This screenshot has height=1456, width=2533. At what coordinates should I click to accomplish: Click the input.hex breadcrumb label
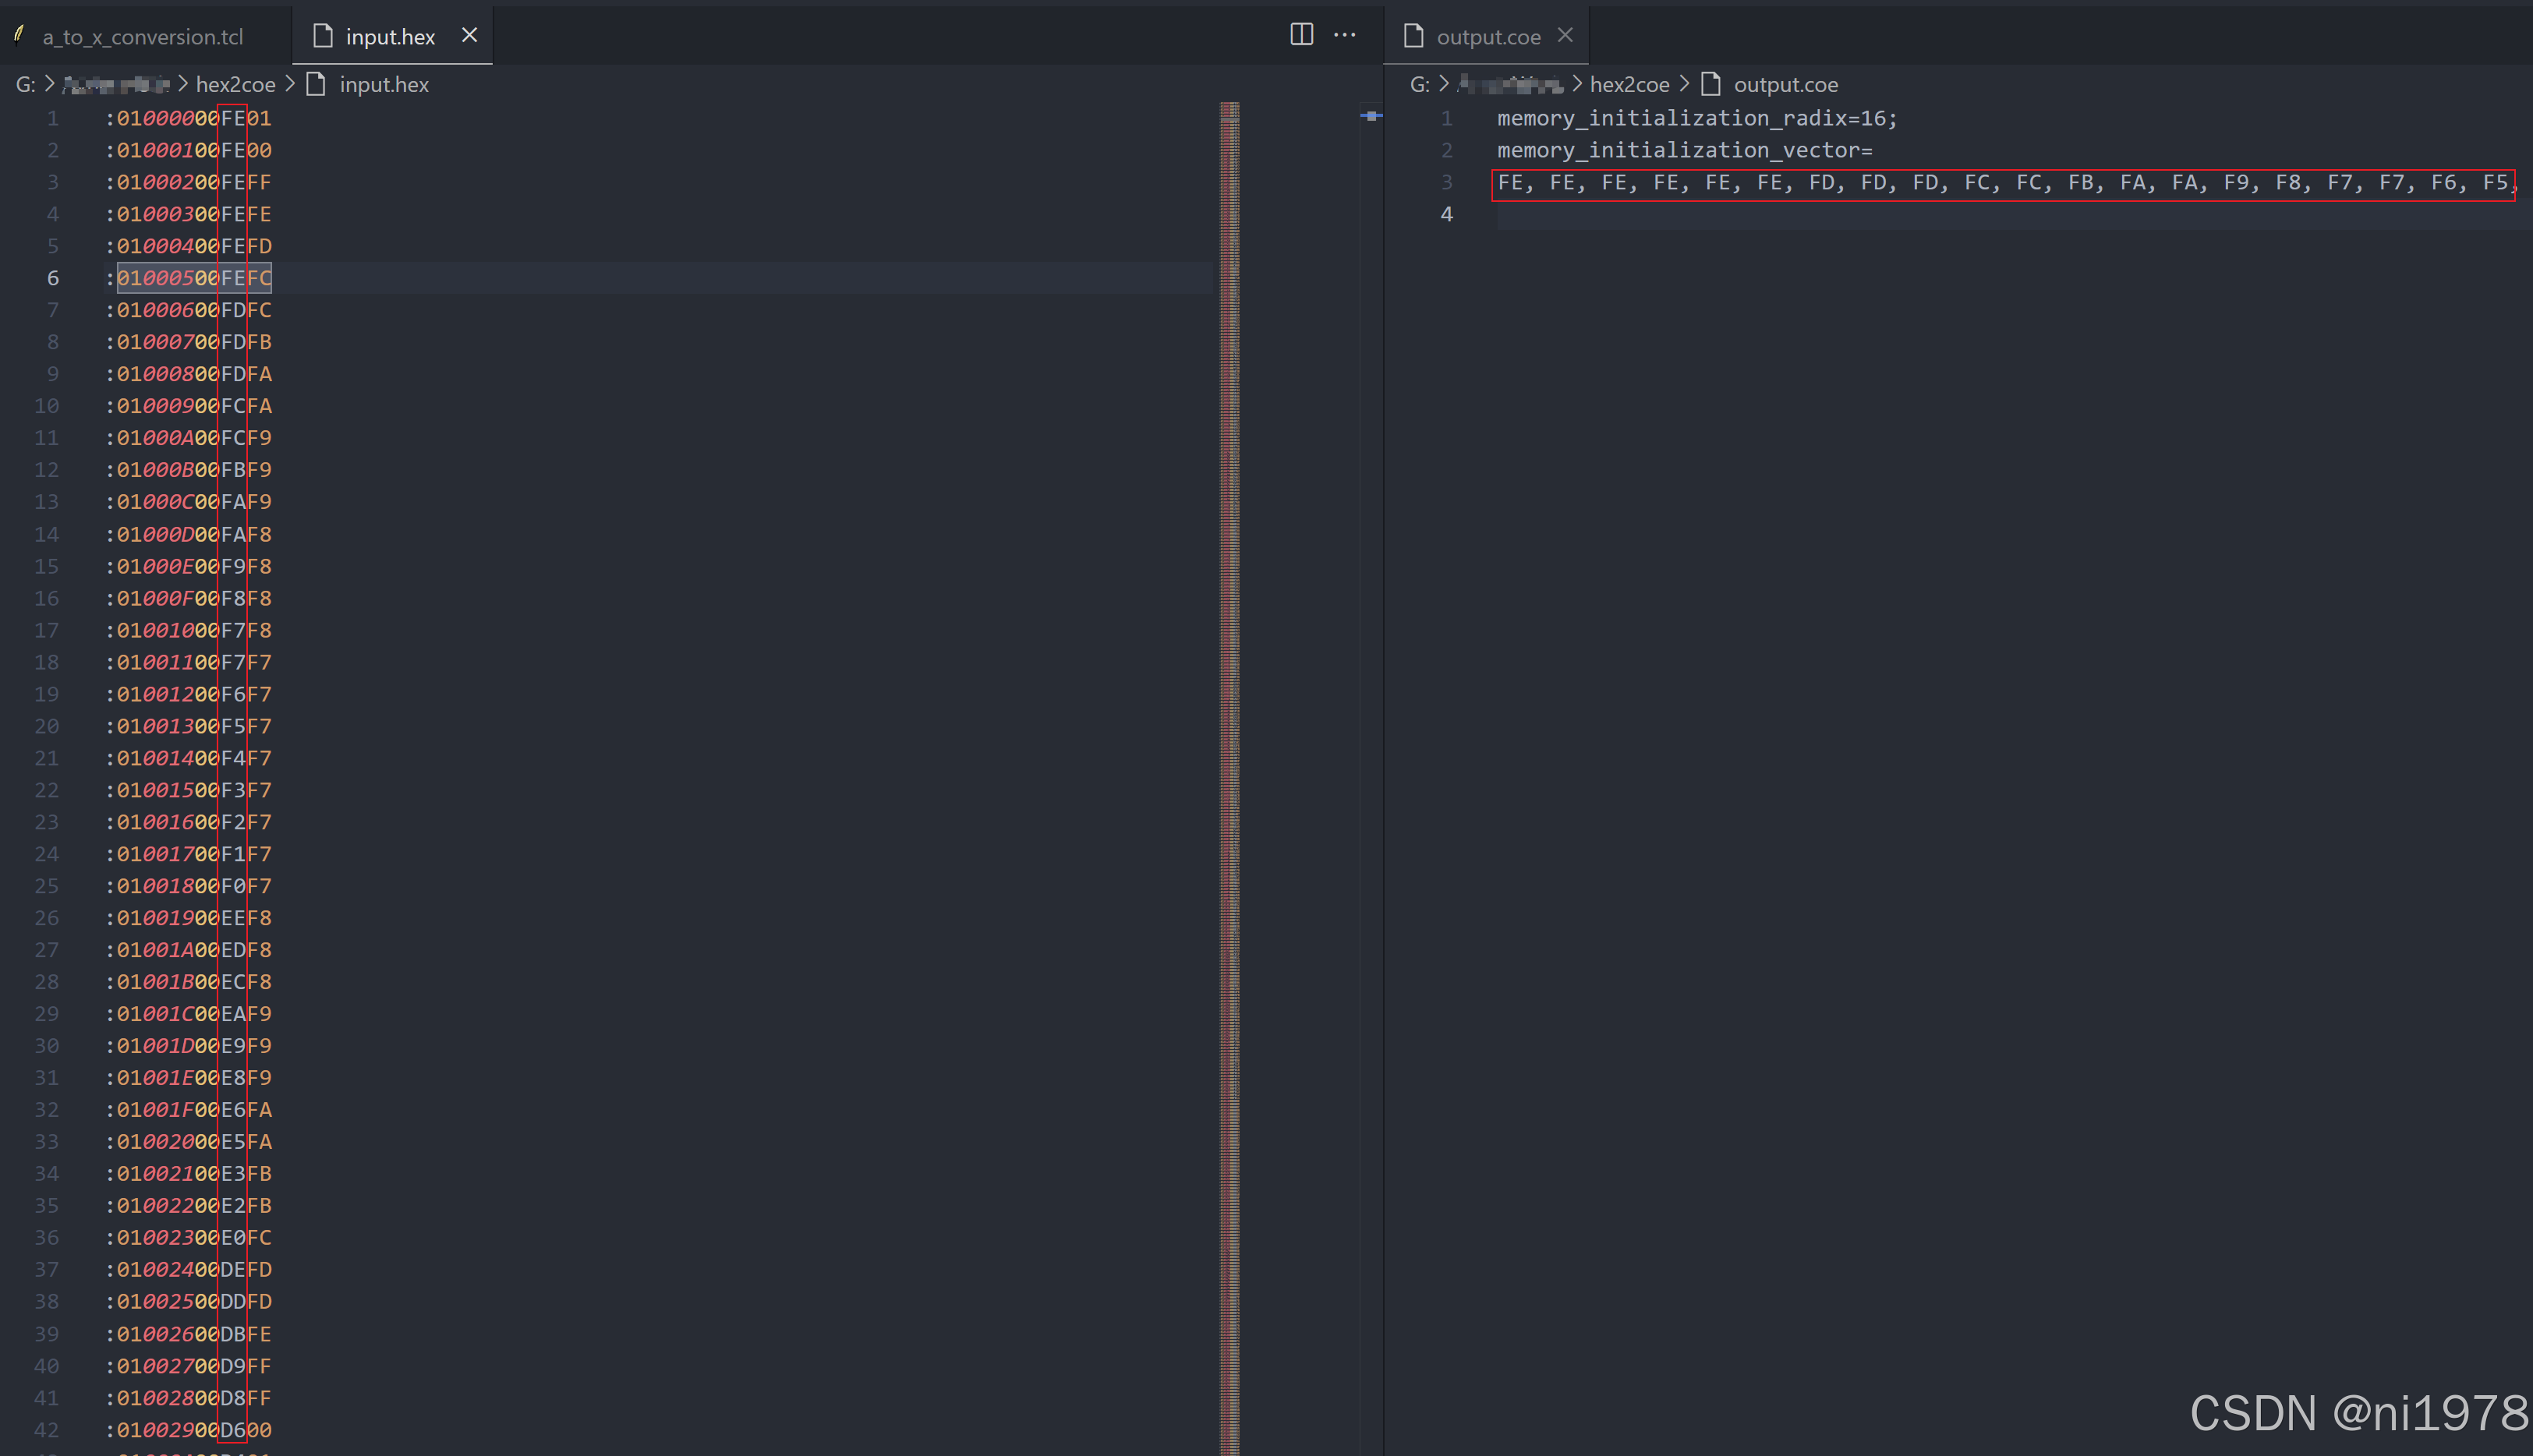pyautogui.click(x=384, y=85)
